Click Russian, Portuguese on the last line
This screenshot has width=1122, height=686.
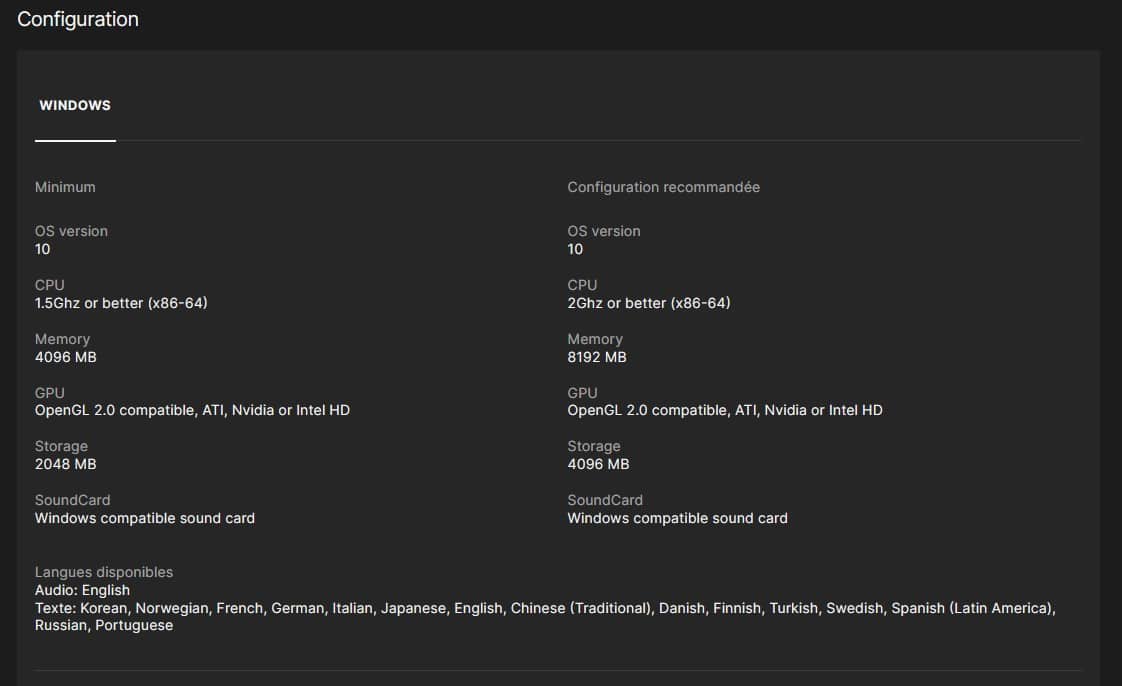(104, 625)
